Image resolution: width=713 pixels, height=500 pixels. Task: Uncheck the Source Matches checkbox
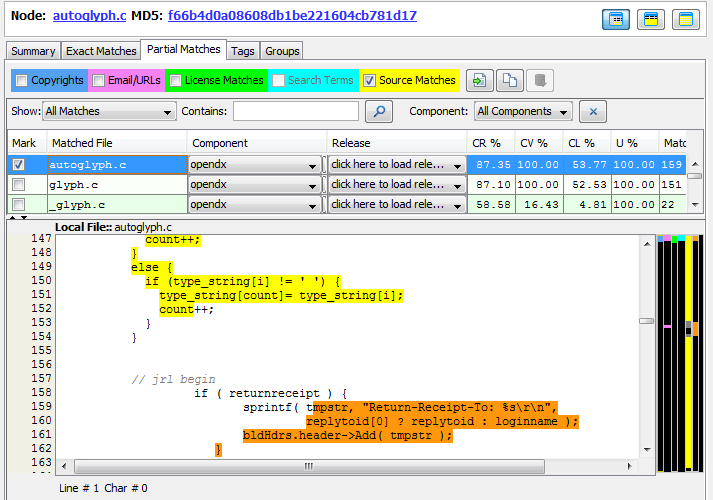click(369, 81)
